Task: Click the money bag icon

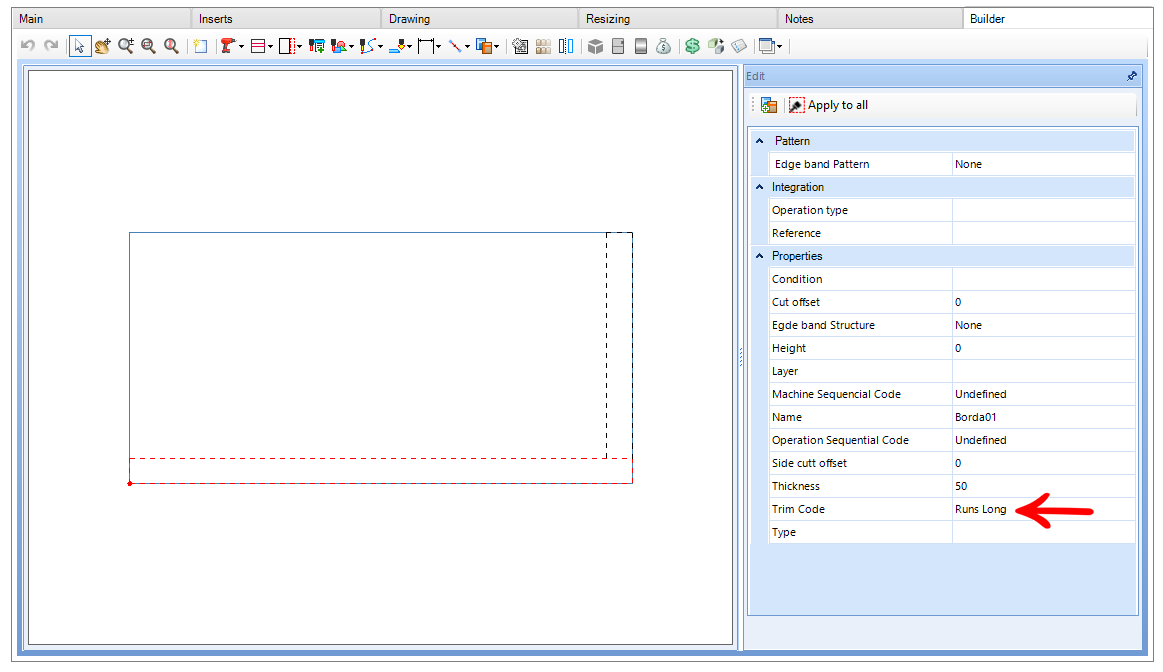Action: [664, 46]
